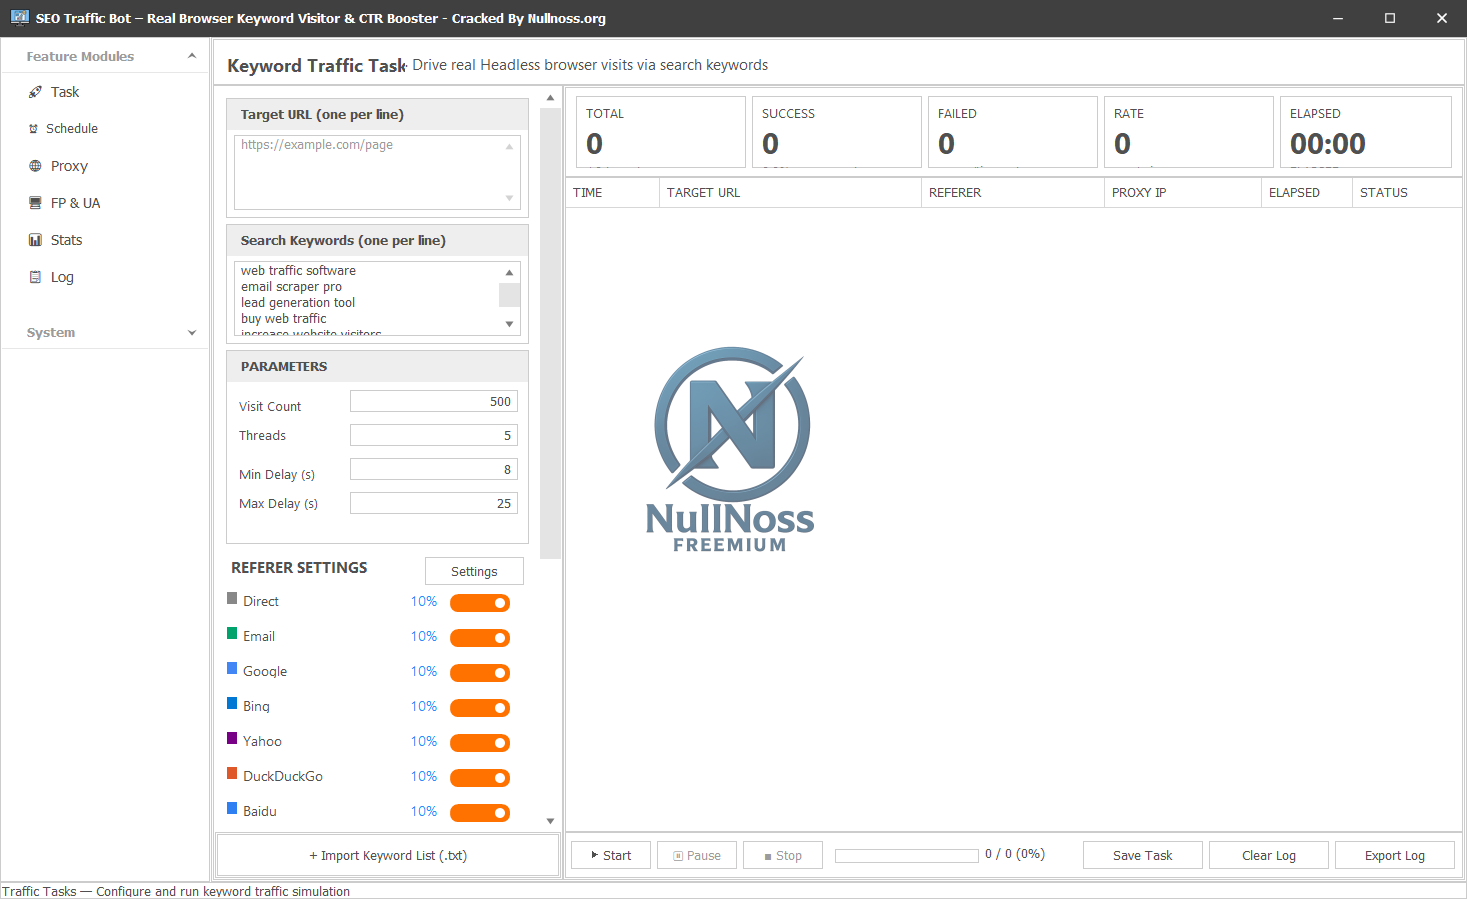Collapse the Feature Modules section
The height and width of the screenshot is (899, 1467).
(191, 56)
